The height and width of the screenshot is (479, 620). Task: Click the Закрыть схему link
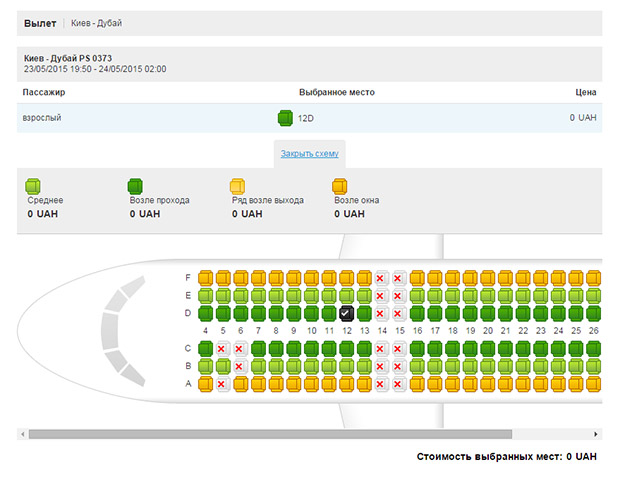coord(309,154)
